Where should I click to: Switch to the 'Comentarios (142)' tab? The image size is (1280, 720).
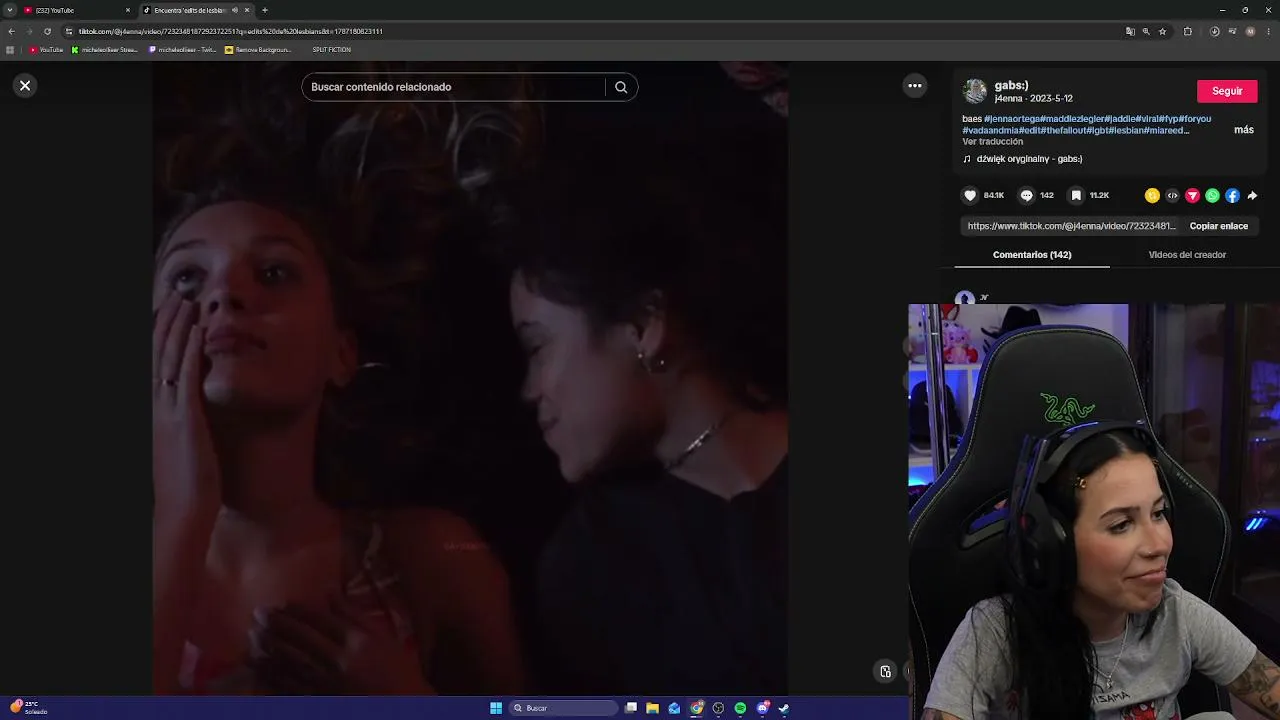(1032, 255)
